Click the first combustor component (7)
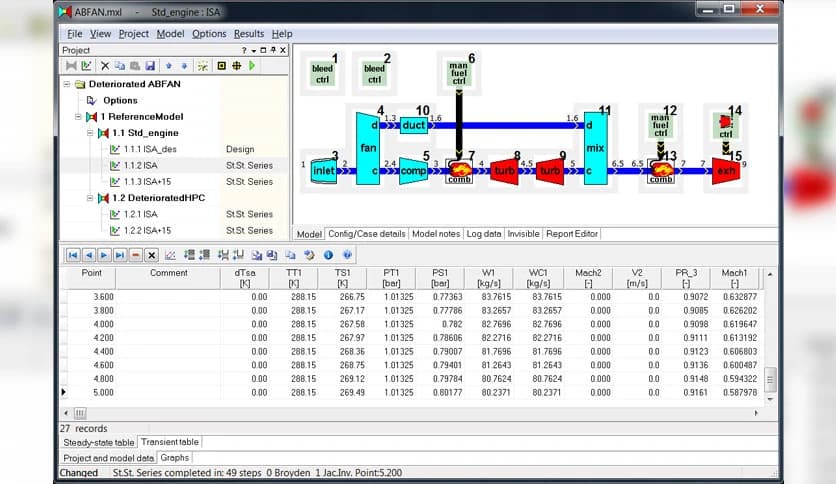 [460, 172]
